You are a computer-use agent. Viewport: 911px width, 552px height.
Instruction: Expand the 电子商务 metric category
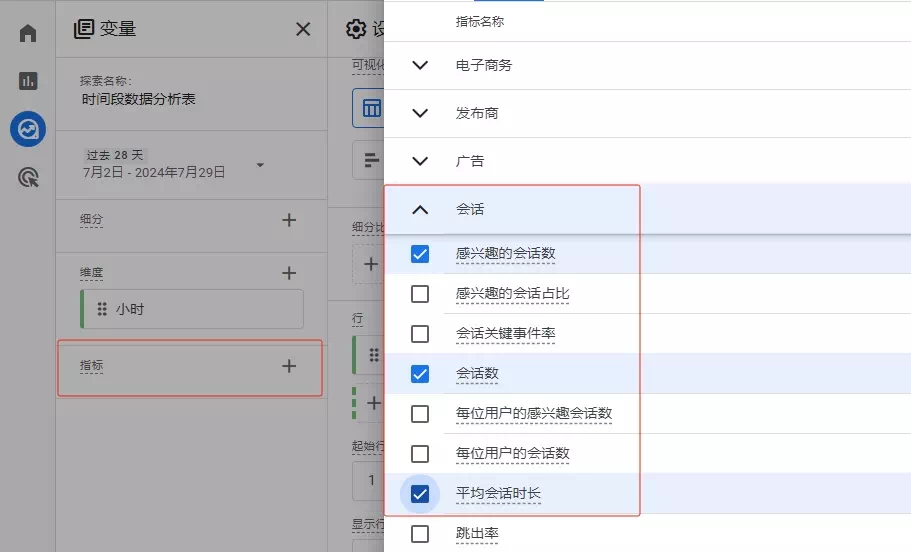[420, 66]
